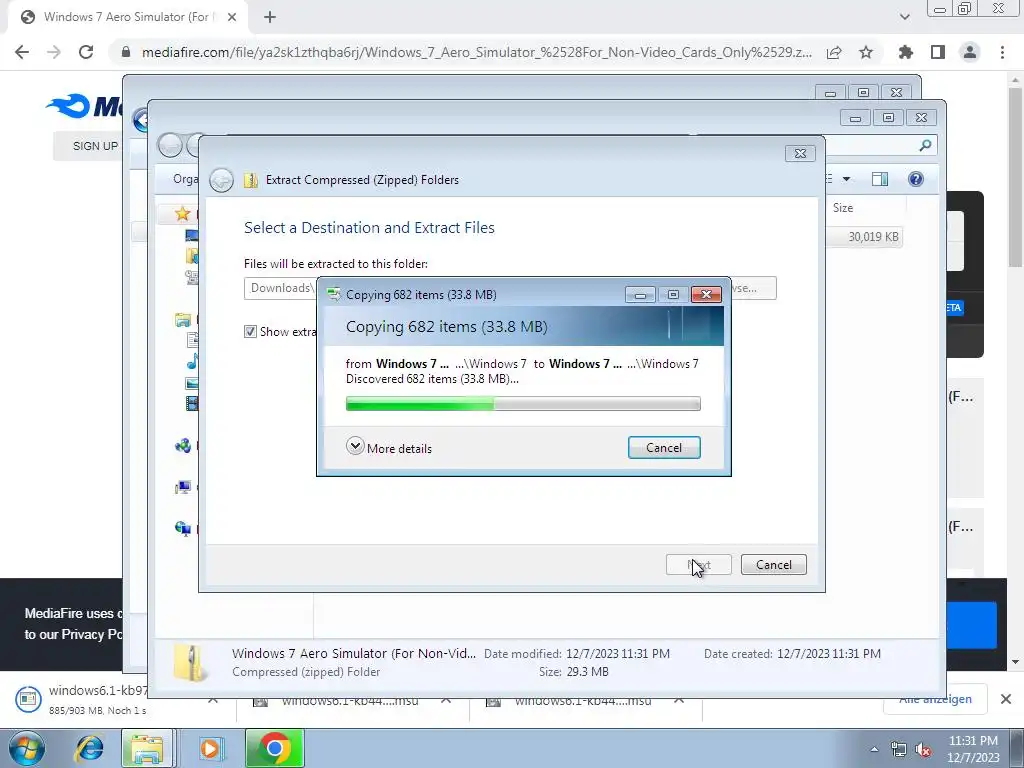Open Chrome tab search chevron
This screenshot has width=1024, height=768.
(904, 17)
